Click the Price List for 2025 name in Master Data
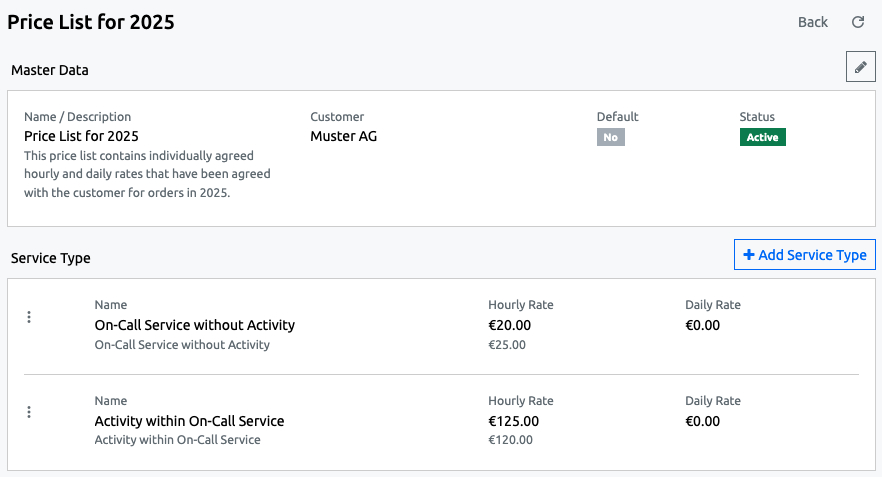The height and width of the screenshot is (477, 882). tap(81, 136)
